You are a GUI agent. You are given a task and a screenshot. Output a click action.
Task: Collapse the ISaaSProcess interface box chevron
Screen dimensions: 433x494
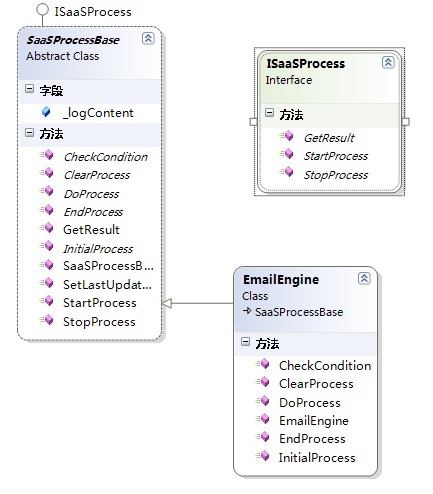pyautogui.click(x=388, y=62)
